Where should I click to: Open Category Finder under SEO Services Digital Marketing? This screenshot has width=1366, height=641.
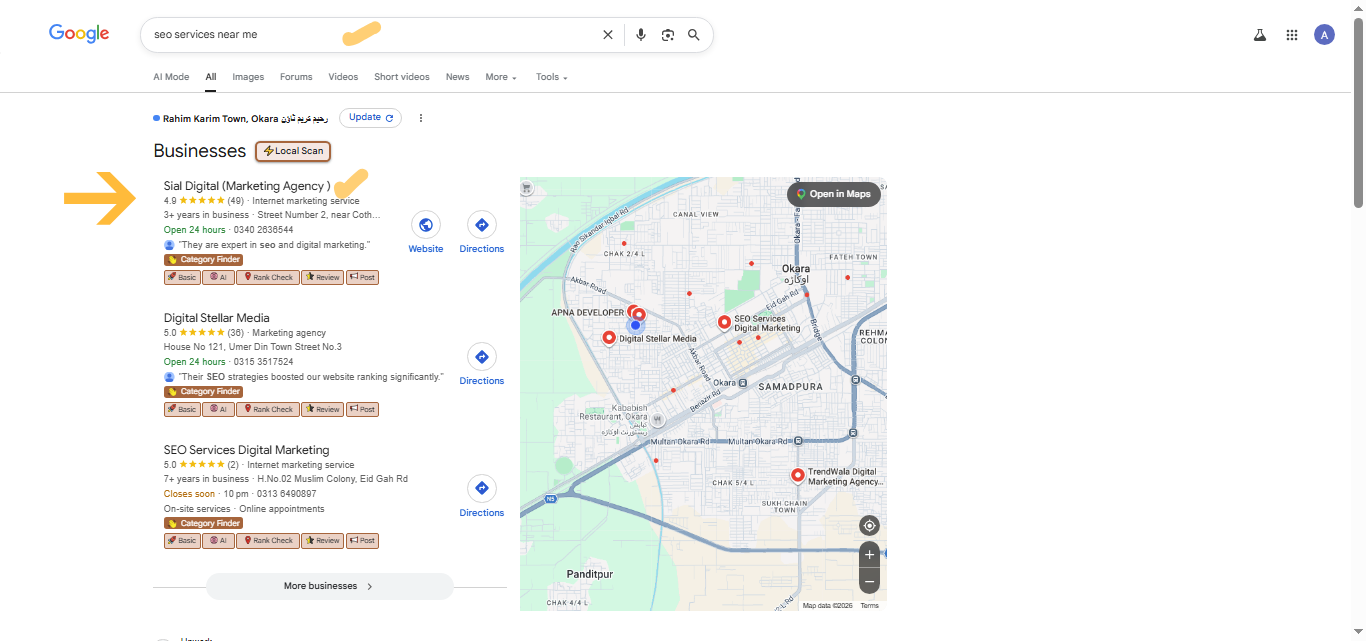(203, 523)
